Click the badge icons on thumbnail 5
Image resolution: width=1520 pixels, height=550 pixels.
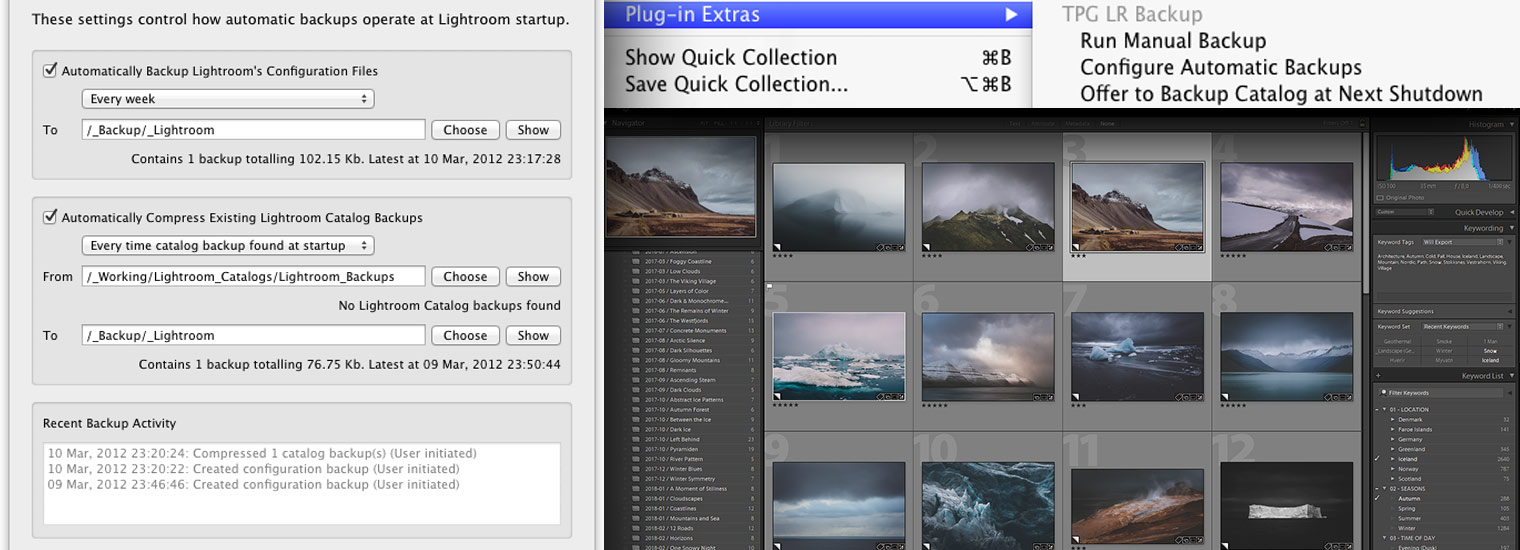[890, 396]
